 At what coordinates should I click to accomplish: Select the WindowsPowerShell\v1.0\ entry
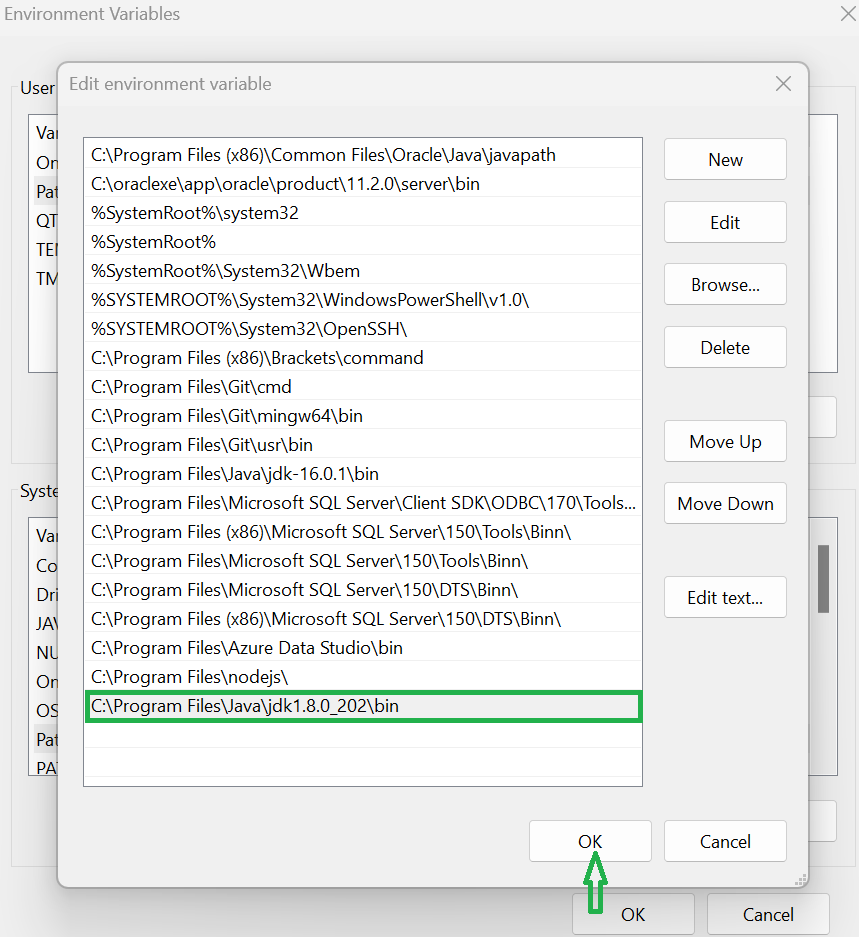pos(363,300)
